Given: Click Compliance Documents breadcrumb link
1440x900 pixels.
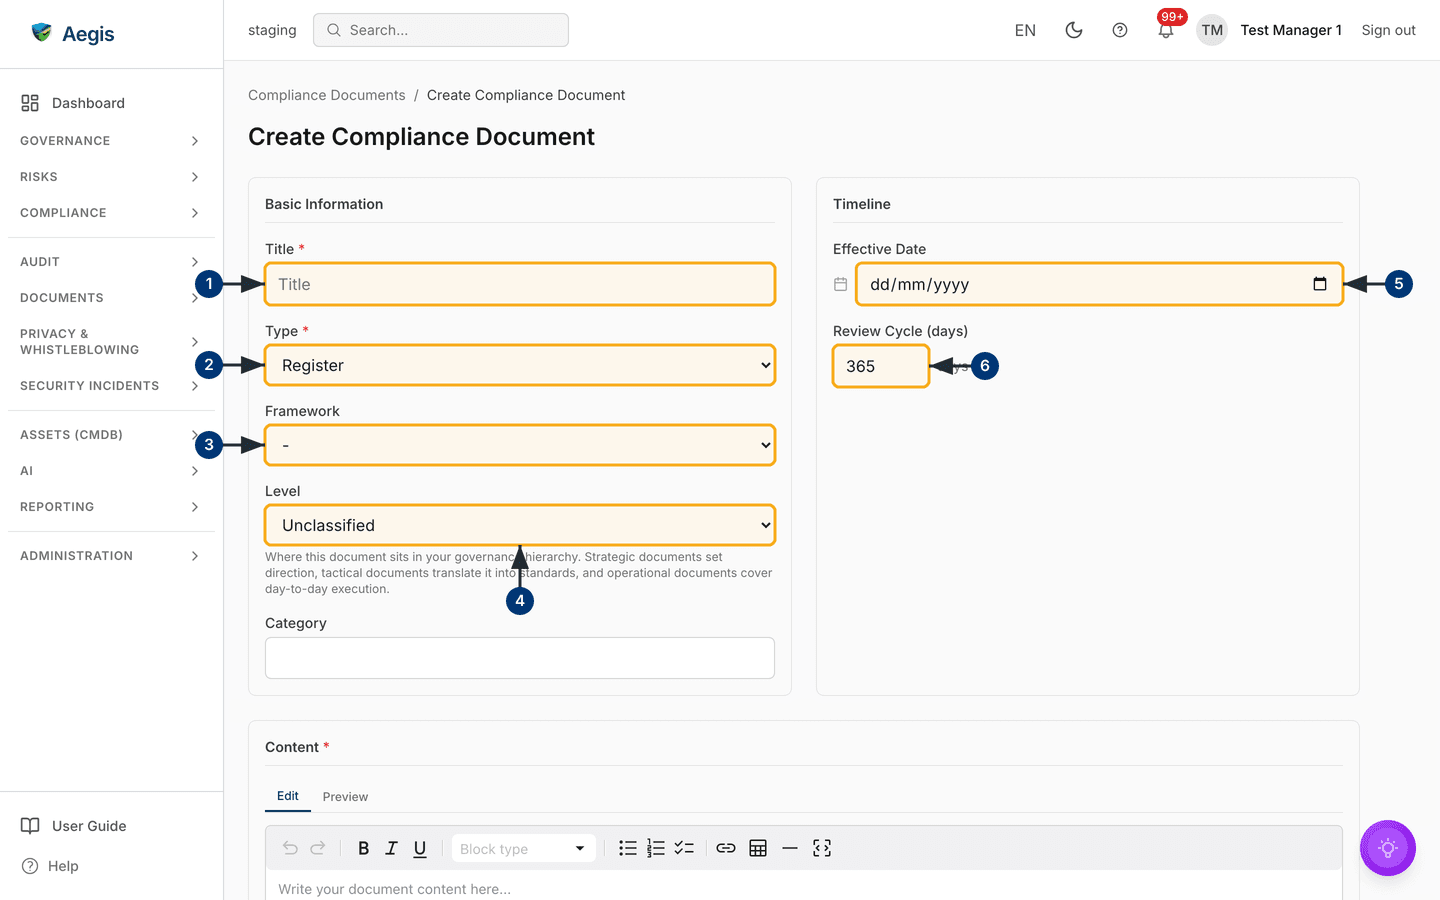Looking at the screenshot, I should pos(327,95).
